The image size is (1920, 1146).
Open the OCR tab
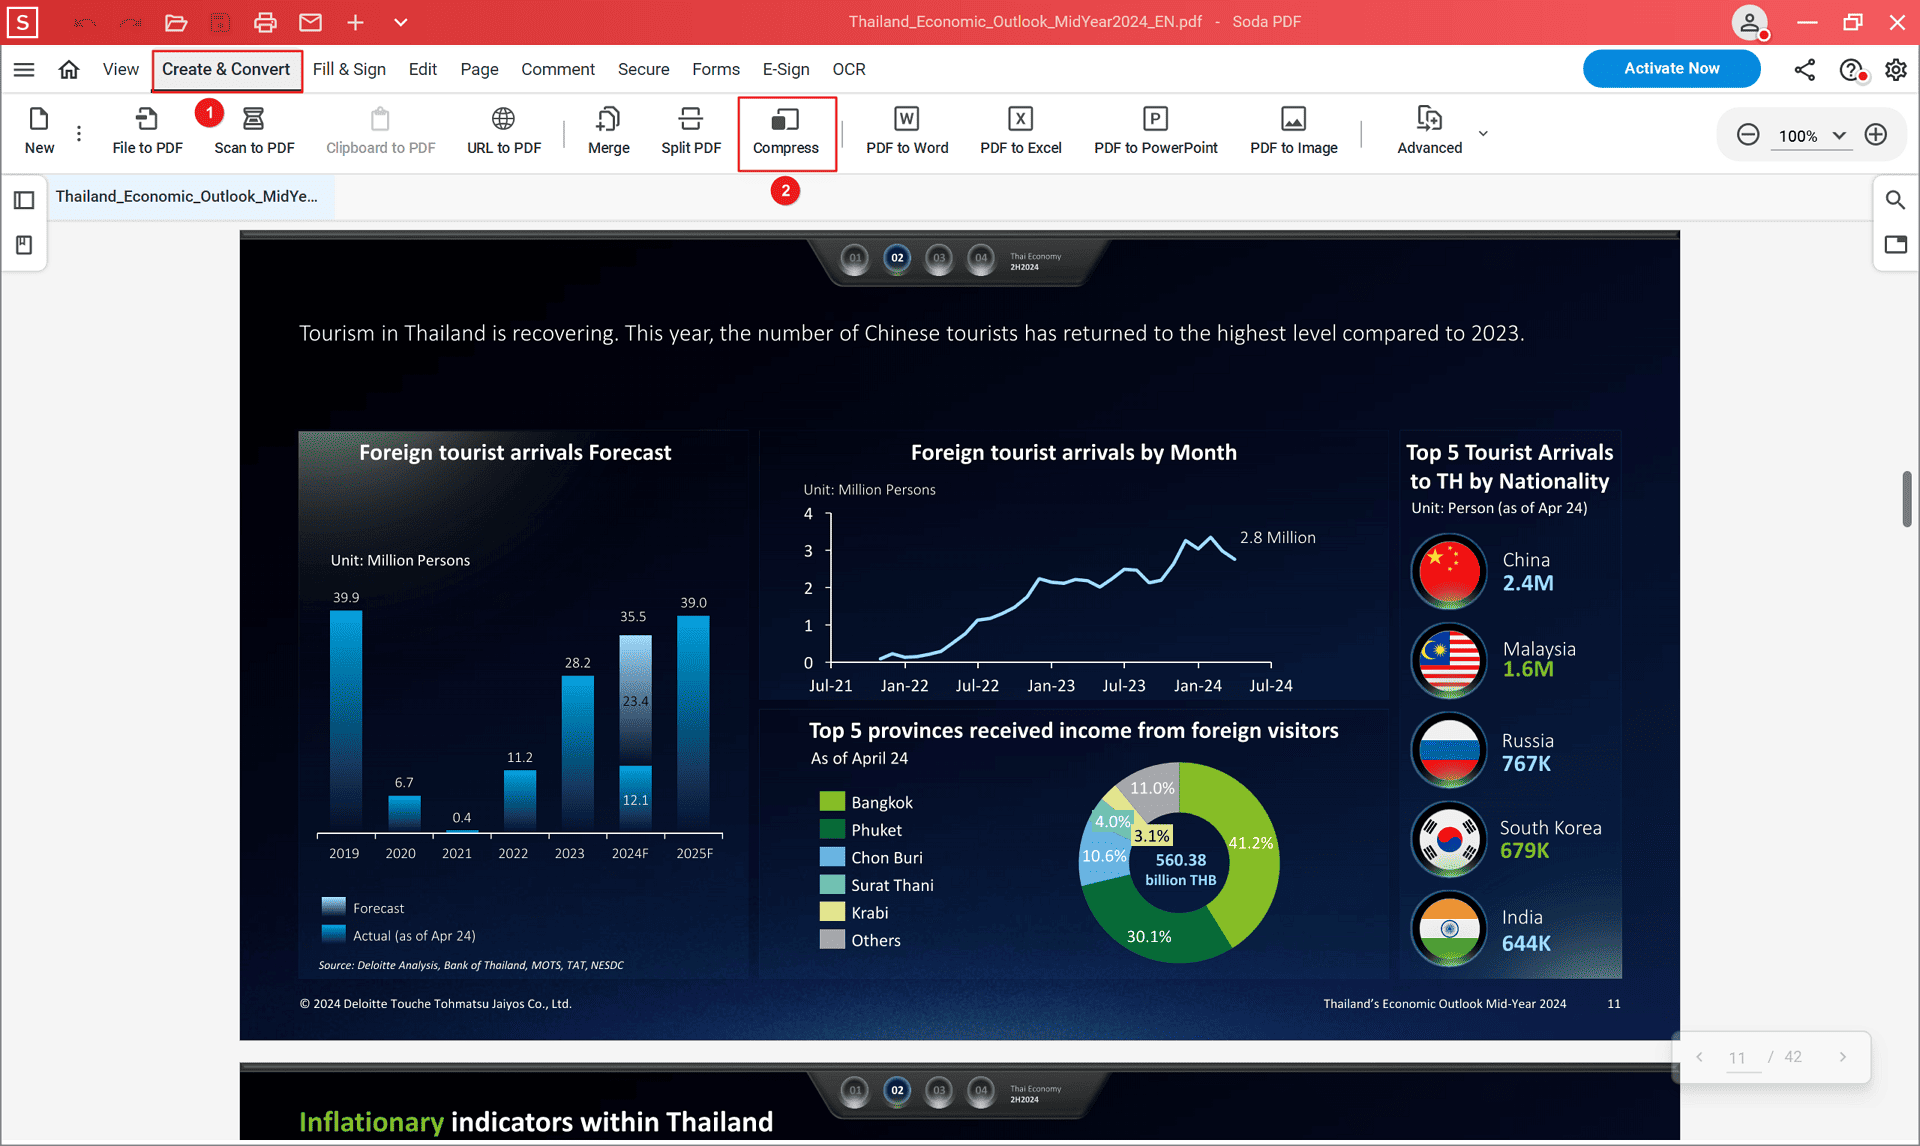pos(849,69)
